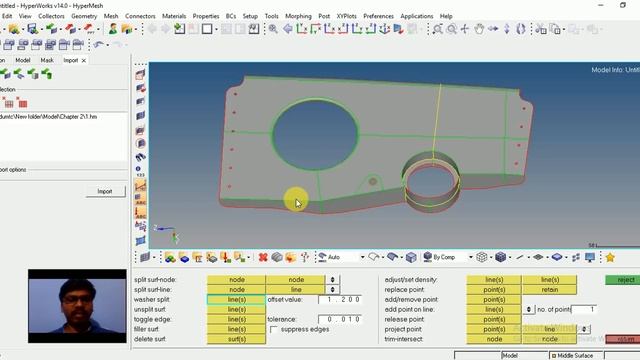Toggle the split surf-node option switch
This screenshot has width=640, height=360.
click(332, 280)
